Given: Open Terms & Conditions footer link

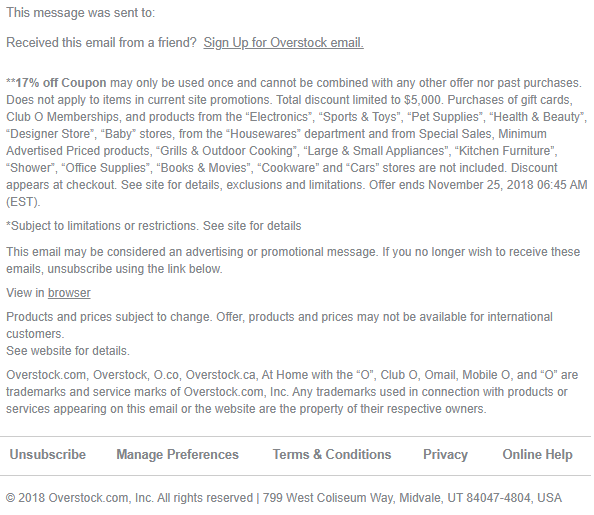Looking at the screenshot, I should [332, 454].
